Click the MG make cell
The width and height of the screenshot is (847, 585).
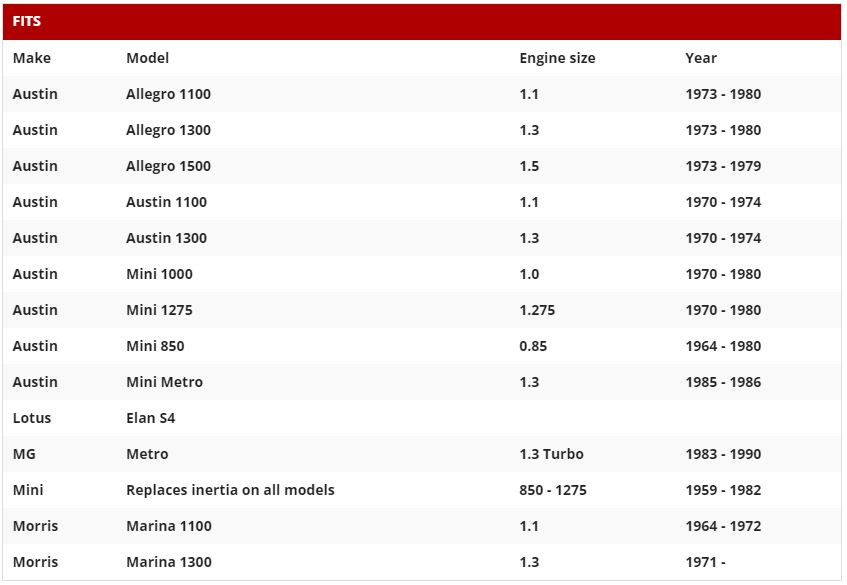point(24,454)
